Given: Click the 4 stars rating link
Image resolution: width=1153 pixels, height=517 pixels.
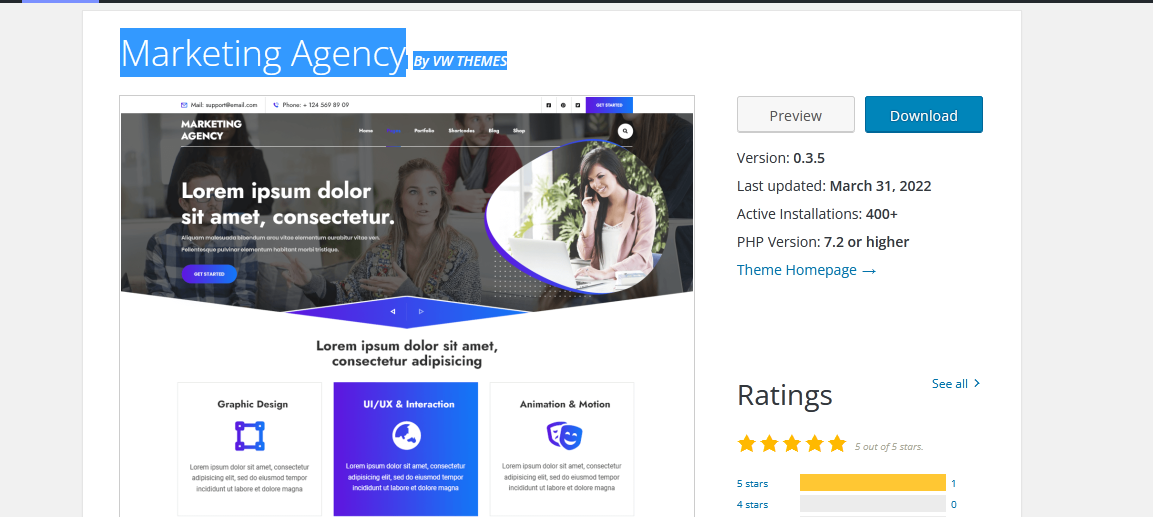Looking at the screenshot, I should 752,504.
